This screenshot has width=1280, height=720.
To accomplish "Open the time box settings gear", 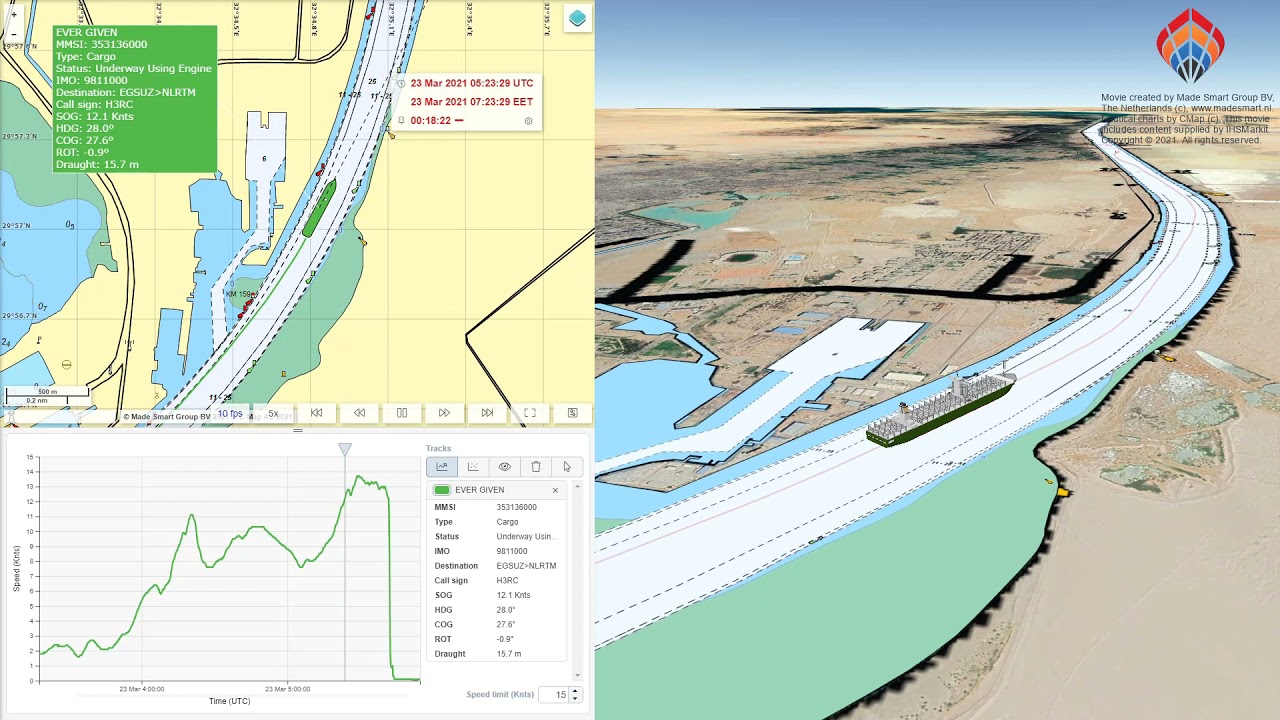I will click(x=528, y=121).
